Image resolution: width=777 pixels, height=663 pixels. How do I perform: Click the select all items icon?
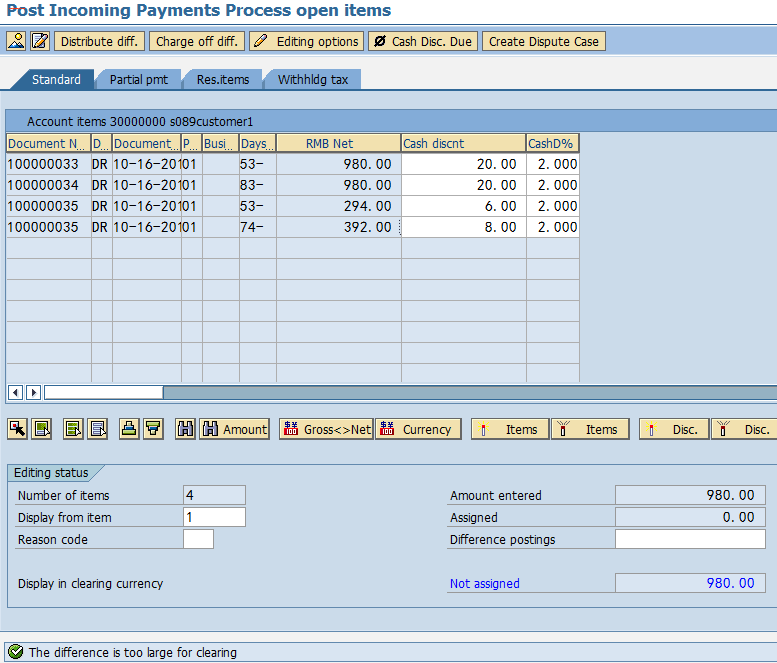pyautogui.click(x=42, y=429)
